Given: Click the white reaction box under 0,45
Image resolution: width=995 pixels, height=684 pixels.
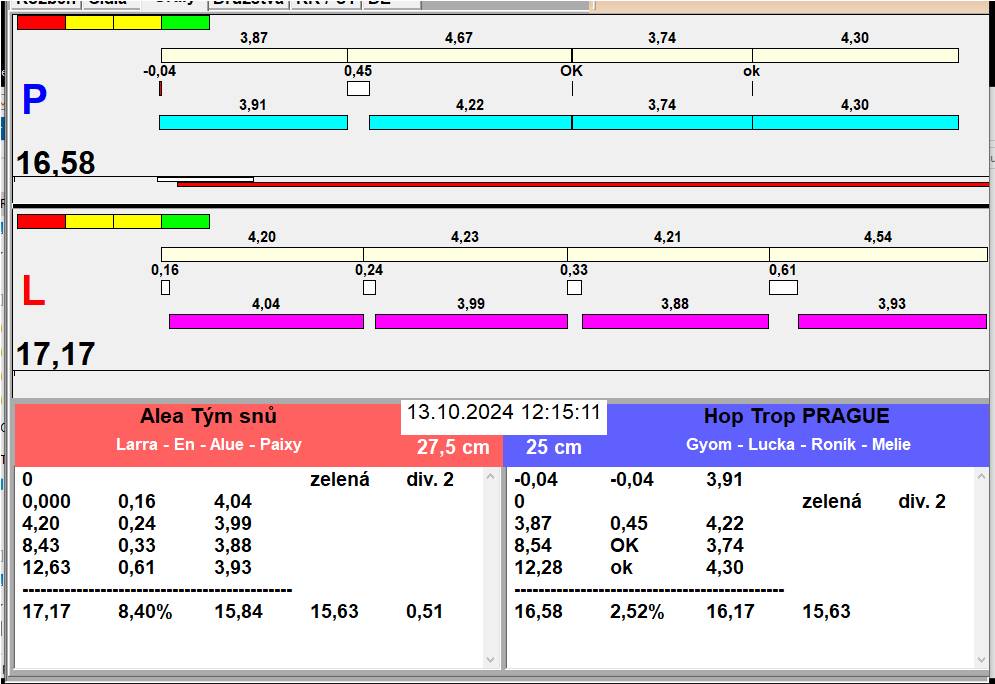Looking at the screenshot, I should [358, 89].
